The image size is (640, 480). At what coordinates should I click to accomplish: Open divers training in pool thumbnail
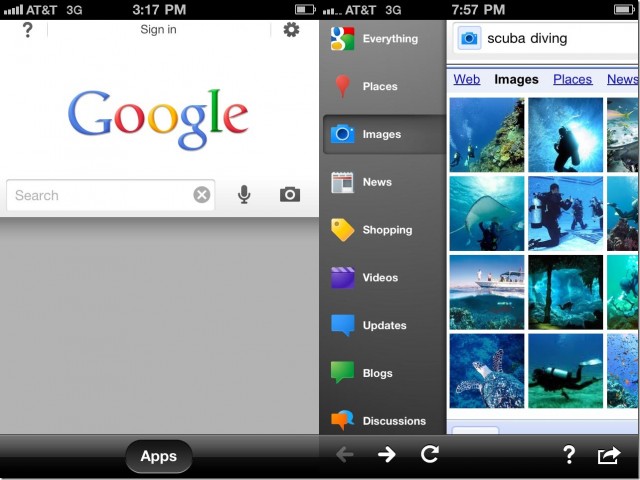[565, 213]
